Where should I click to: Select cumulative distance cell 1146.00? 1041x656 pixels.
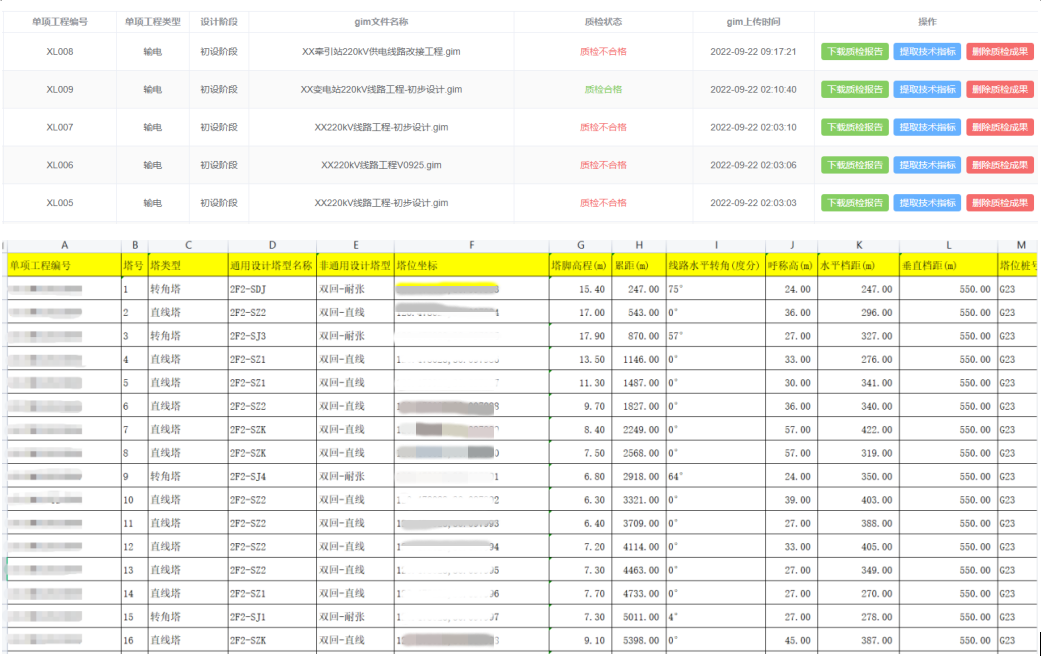(639, 359)
